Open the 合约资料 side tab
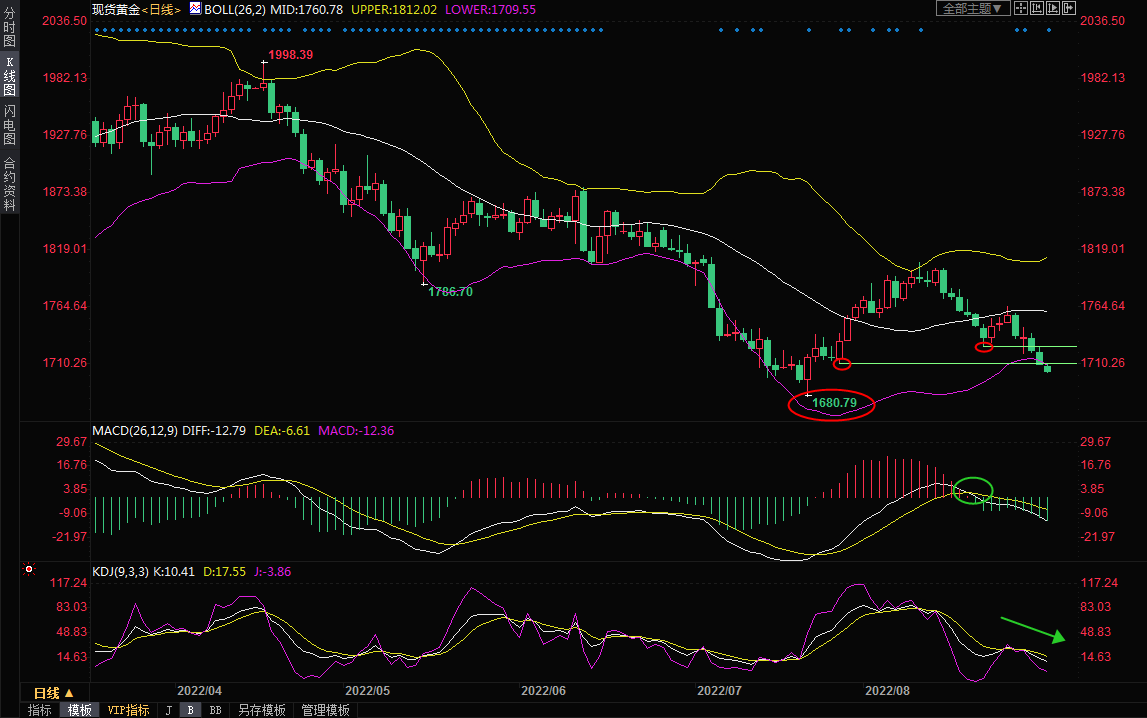Viewport: 1147px width, 718px height. (x=9, y=184)
